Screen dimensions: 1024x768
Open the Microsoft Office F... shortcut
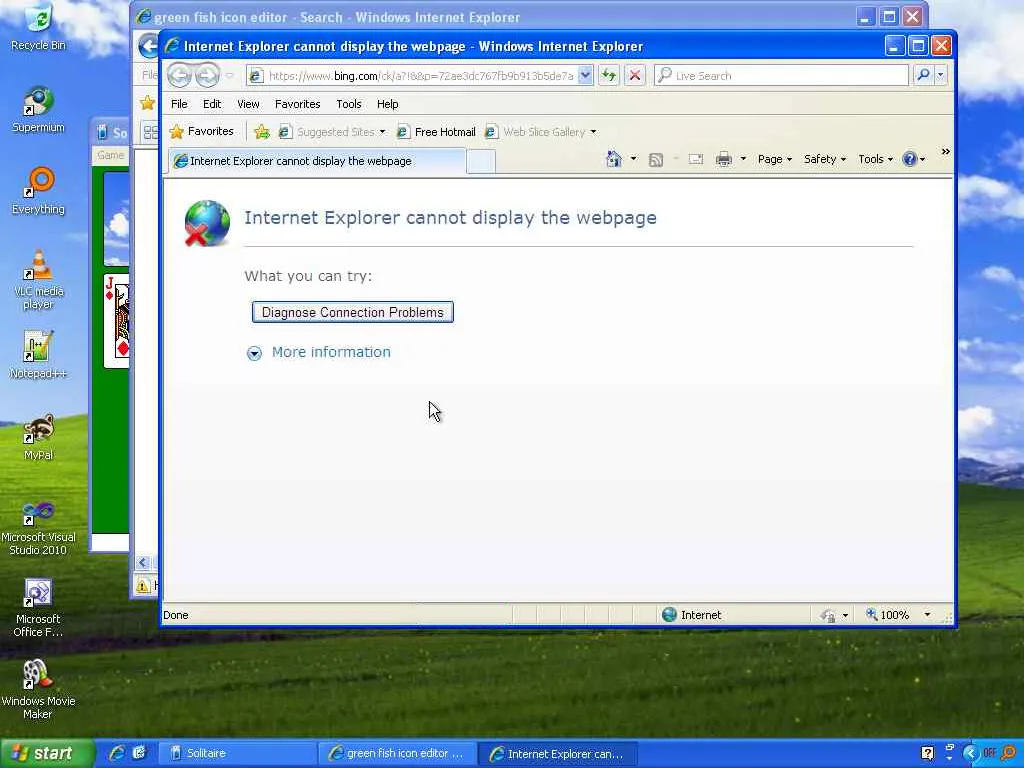(x=39, y=607)
